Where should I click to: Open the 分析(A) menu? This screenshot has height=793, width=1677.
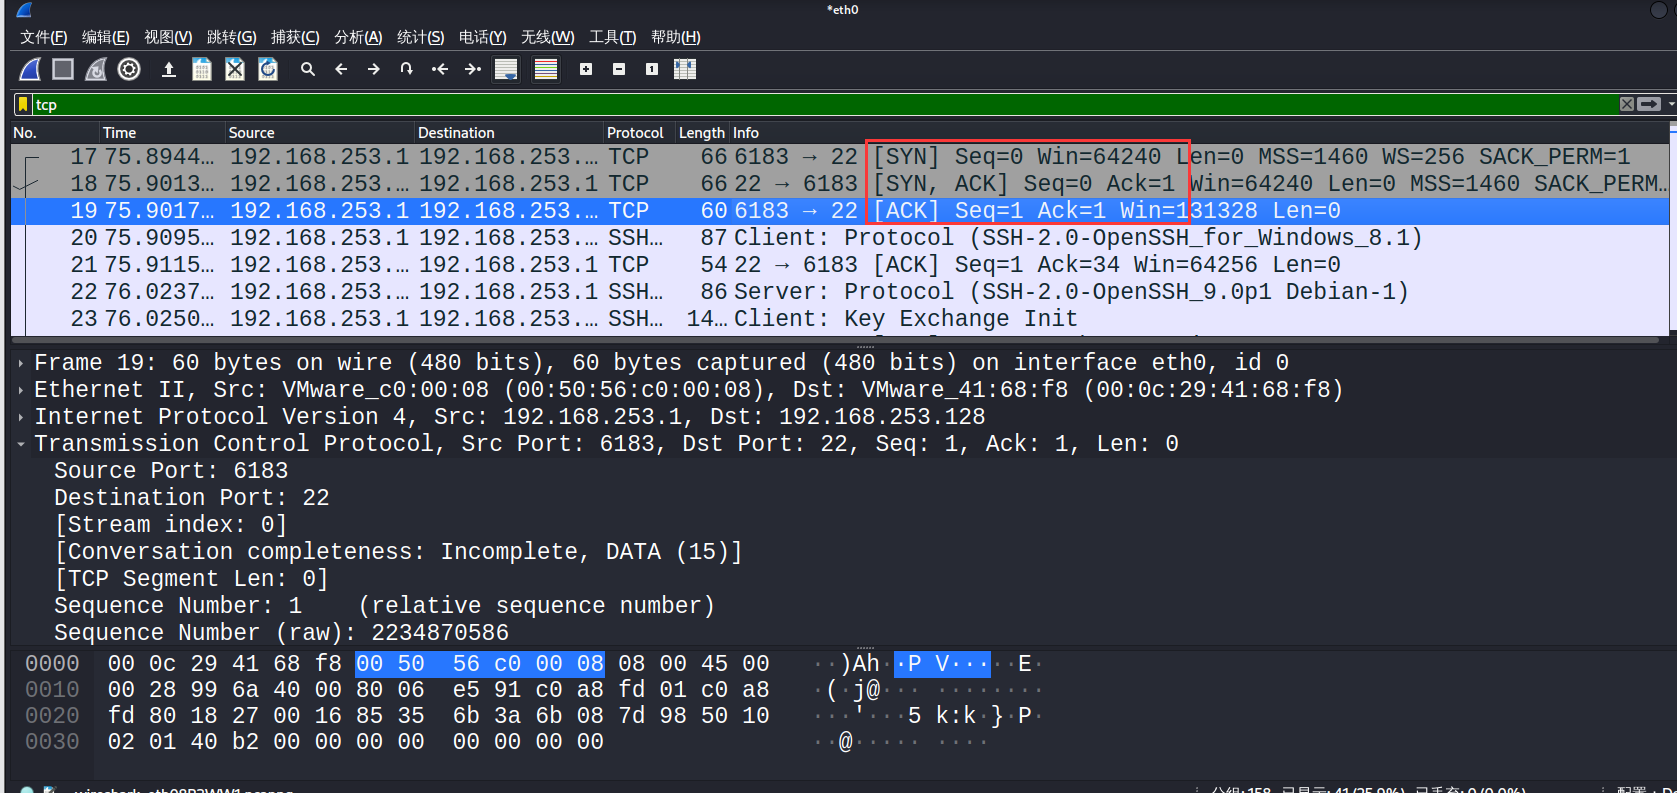358,37
